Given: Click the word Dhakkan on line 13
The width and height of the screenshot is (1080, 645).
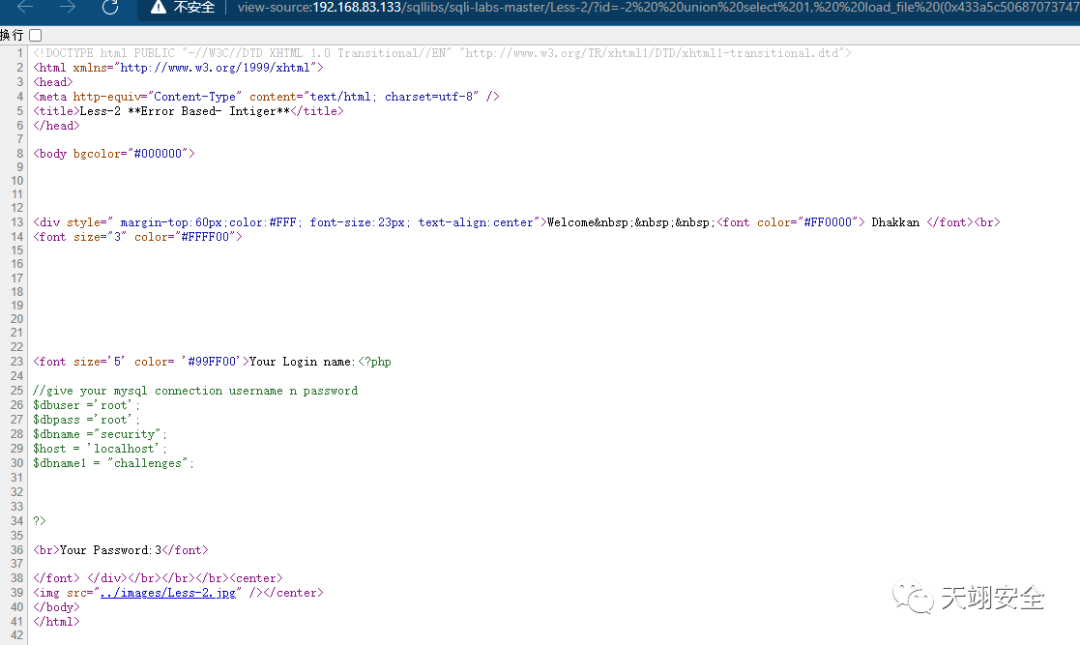Looking at the screenshot, I should (895, 223).
